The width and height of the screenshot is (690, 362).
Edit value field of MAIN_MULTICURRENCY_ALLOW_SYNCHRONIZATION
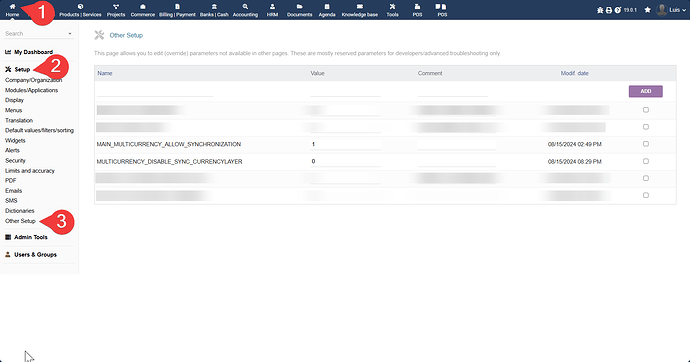pyautogui.click(x=345, y=144)
